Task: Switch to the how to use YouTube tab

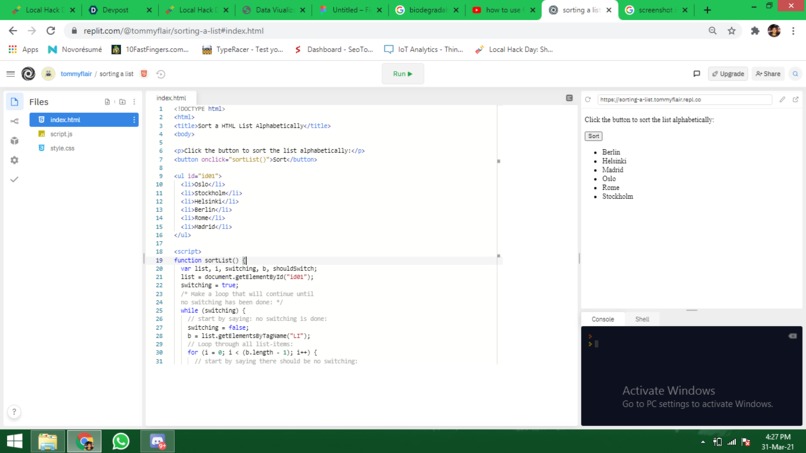Action: pyautogui.click(x=504, y=10)
